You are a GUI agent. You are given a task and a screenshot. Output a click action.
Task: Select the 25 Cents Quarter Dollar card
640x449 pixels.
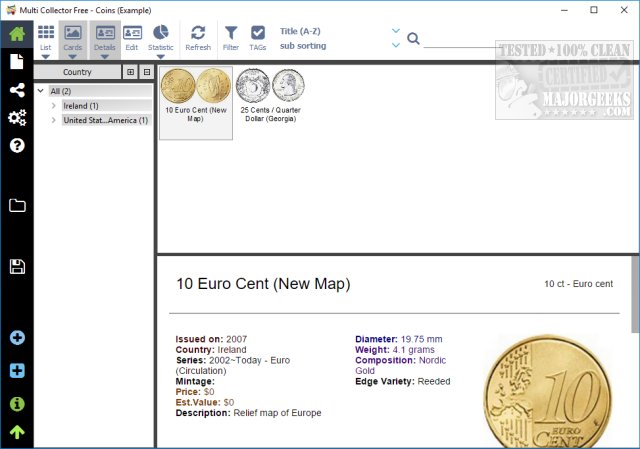click(x=270, y=96)
